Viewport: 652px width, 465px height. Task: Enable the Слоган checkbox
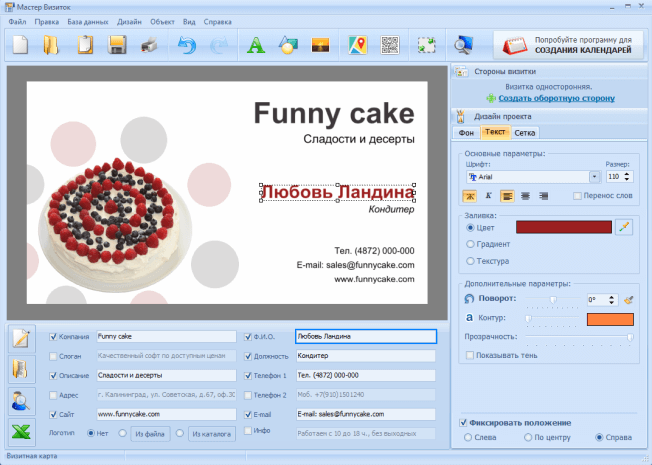pyautogui.click(x=53, y=356)
